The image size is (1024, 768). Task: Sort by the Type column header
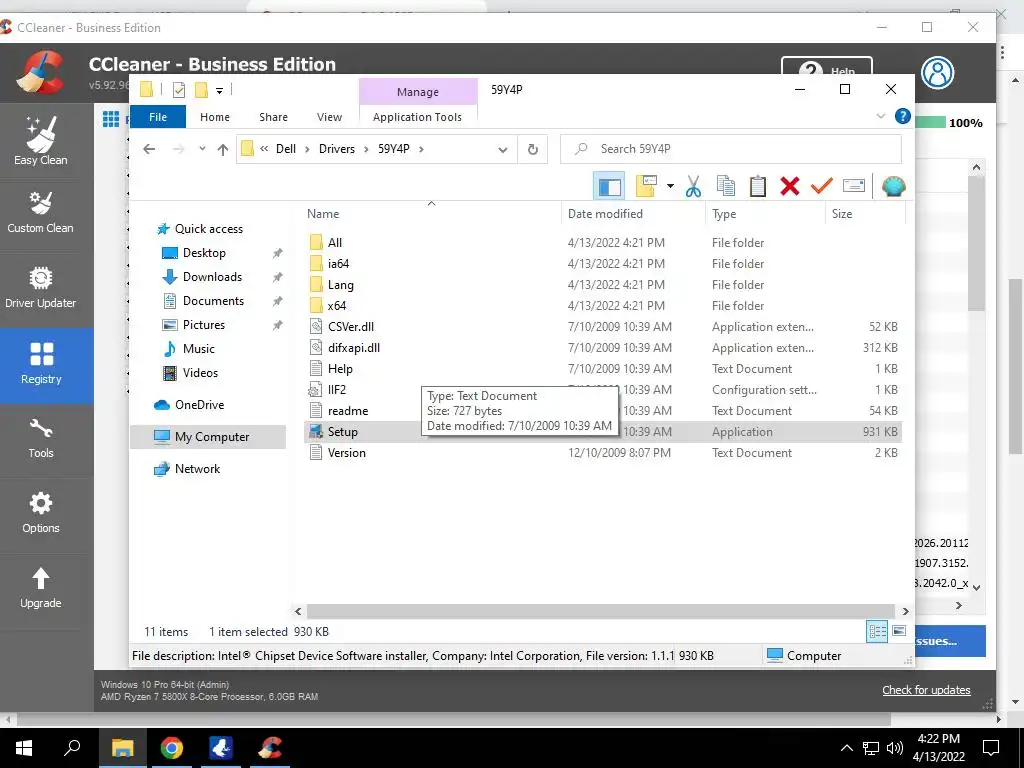(x=765, y=214)
